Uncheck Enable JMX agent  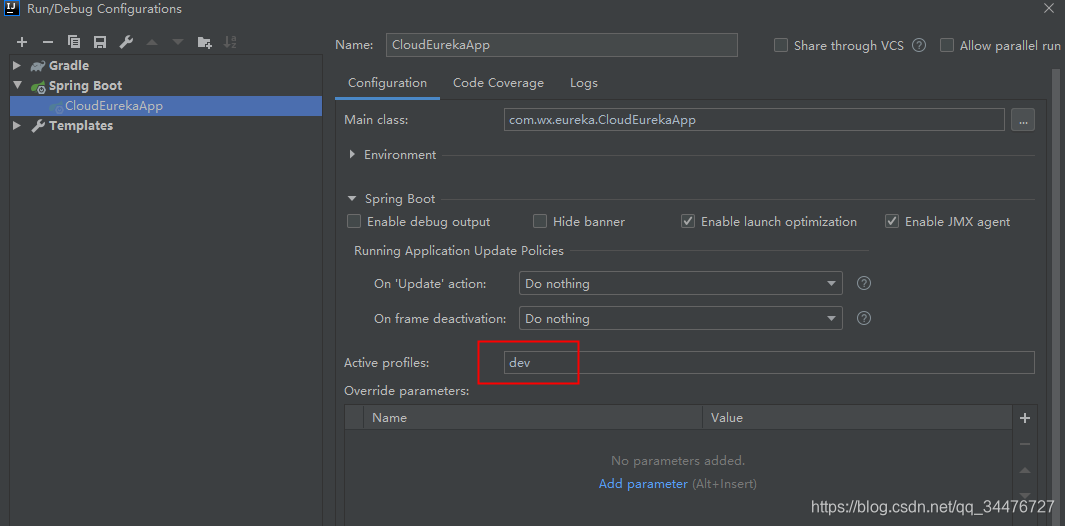click(892, 222)
